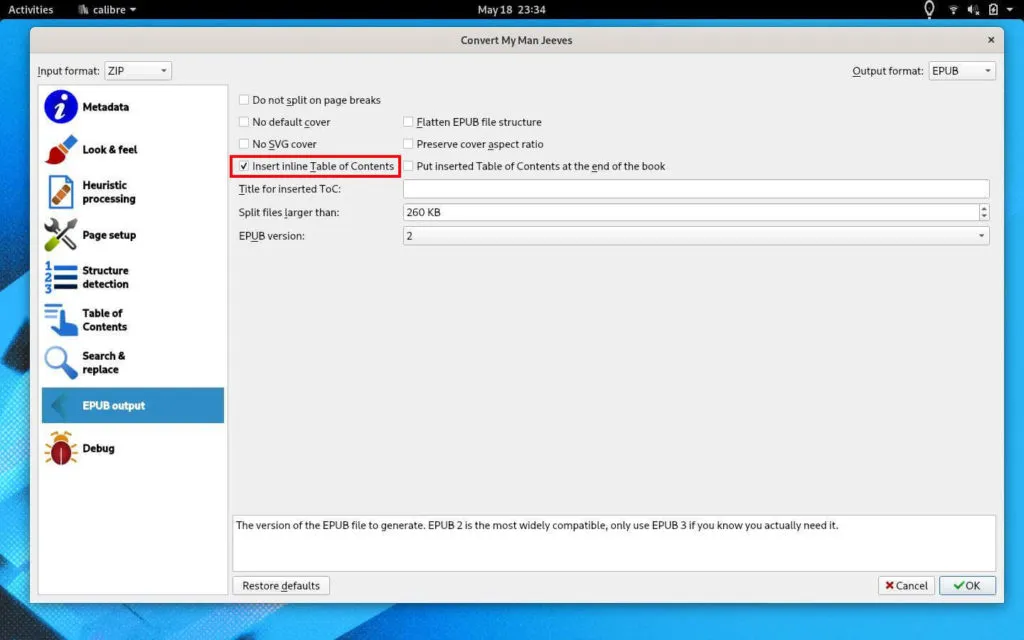Screen dimensions: 1024x640
Task: Open the EPUB version dropdown
Action: (695, 236)
